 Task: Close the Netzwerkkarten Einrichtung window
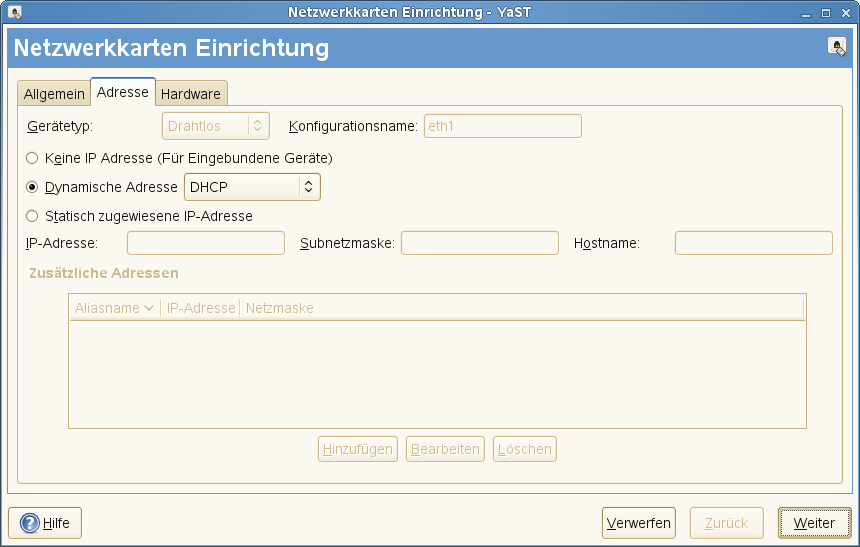pos(846,13)
